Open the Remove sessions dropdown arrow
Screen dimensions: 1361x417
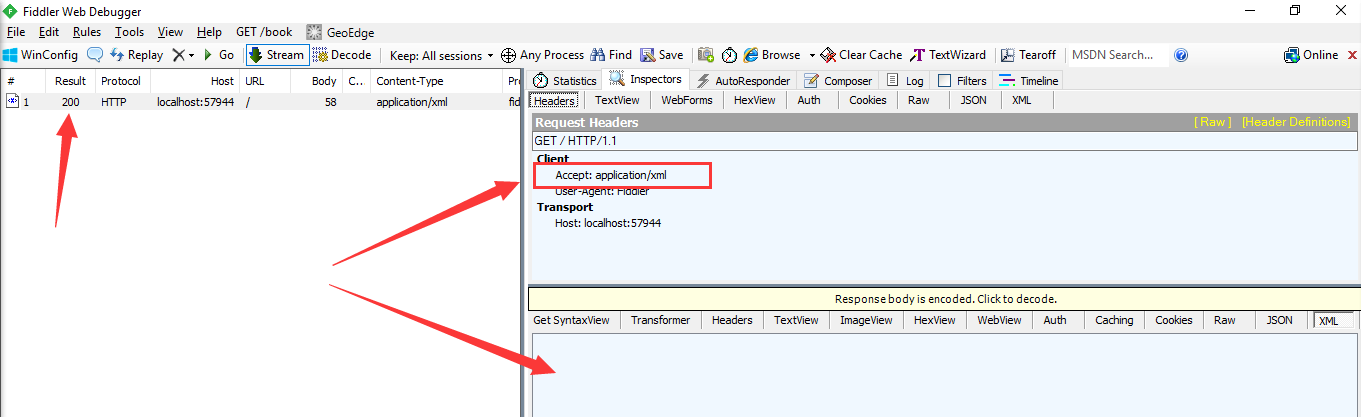click(191, 55)
